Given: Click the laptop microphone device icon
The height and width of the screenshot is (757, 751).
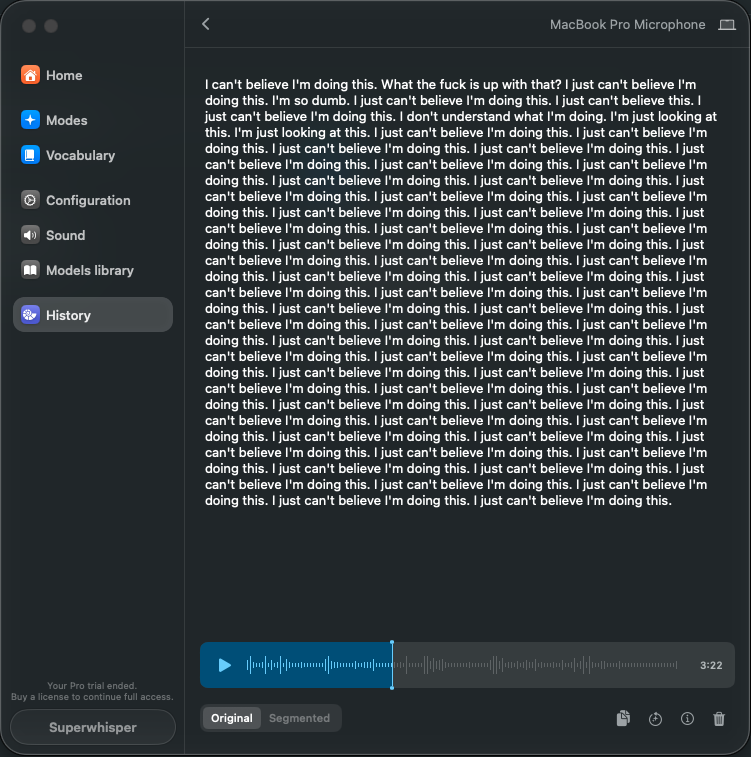Looking at the screenshot, I should point(727,25).
